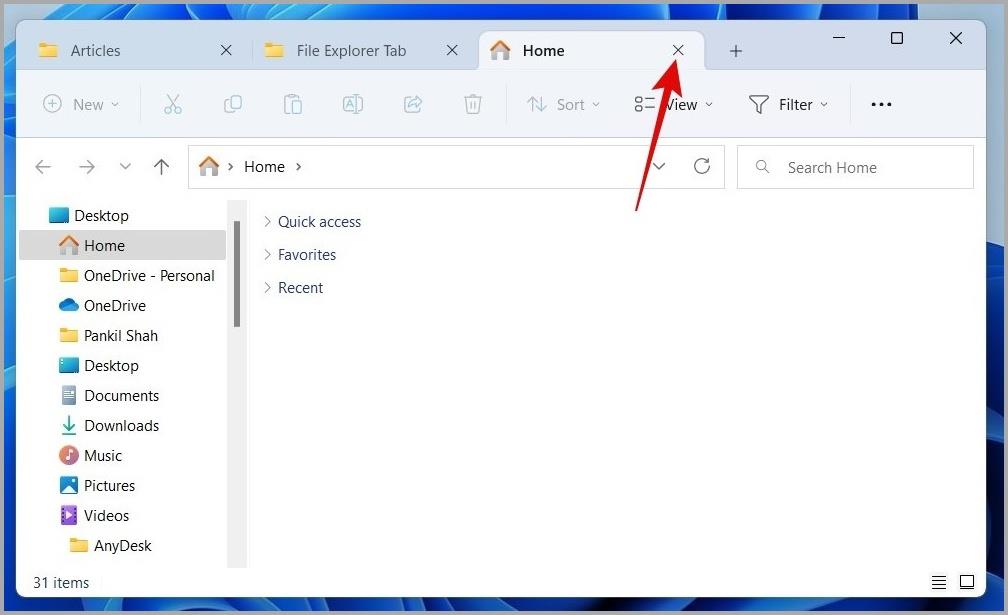The image size is (1008, 615).
Task: Click chevron after Home in address bar
Action: (x=298, y=167)
